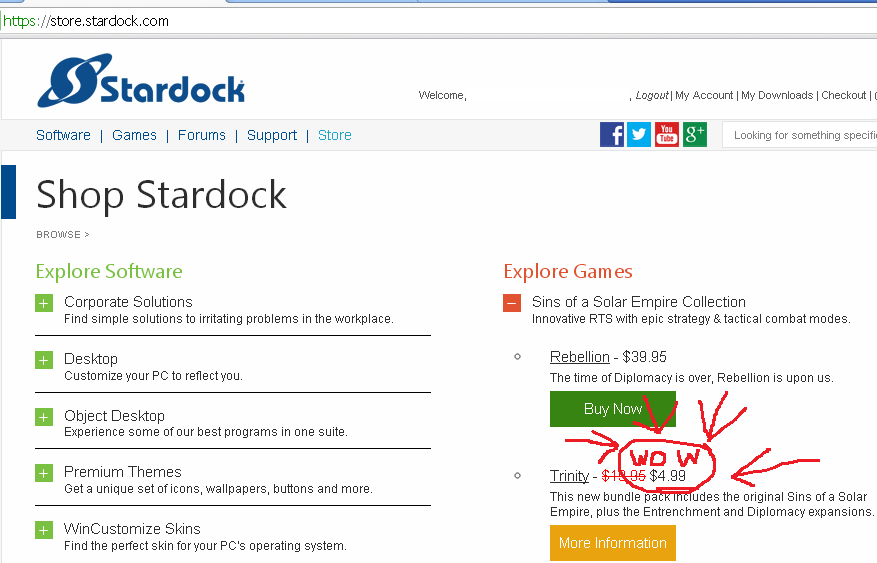Viewport: 877px width, 563px height.
Task: Click the Explore Software heading
Action: tap(109, 272)
